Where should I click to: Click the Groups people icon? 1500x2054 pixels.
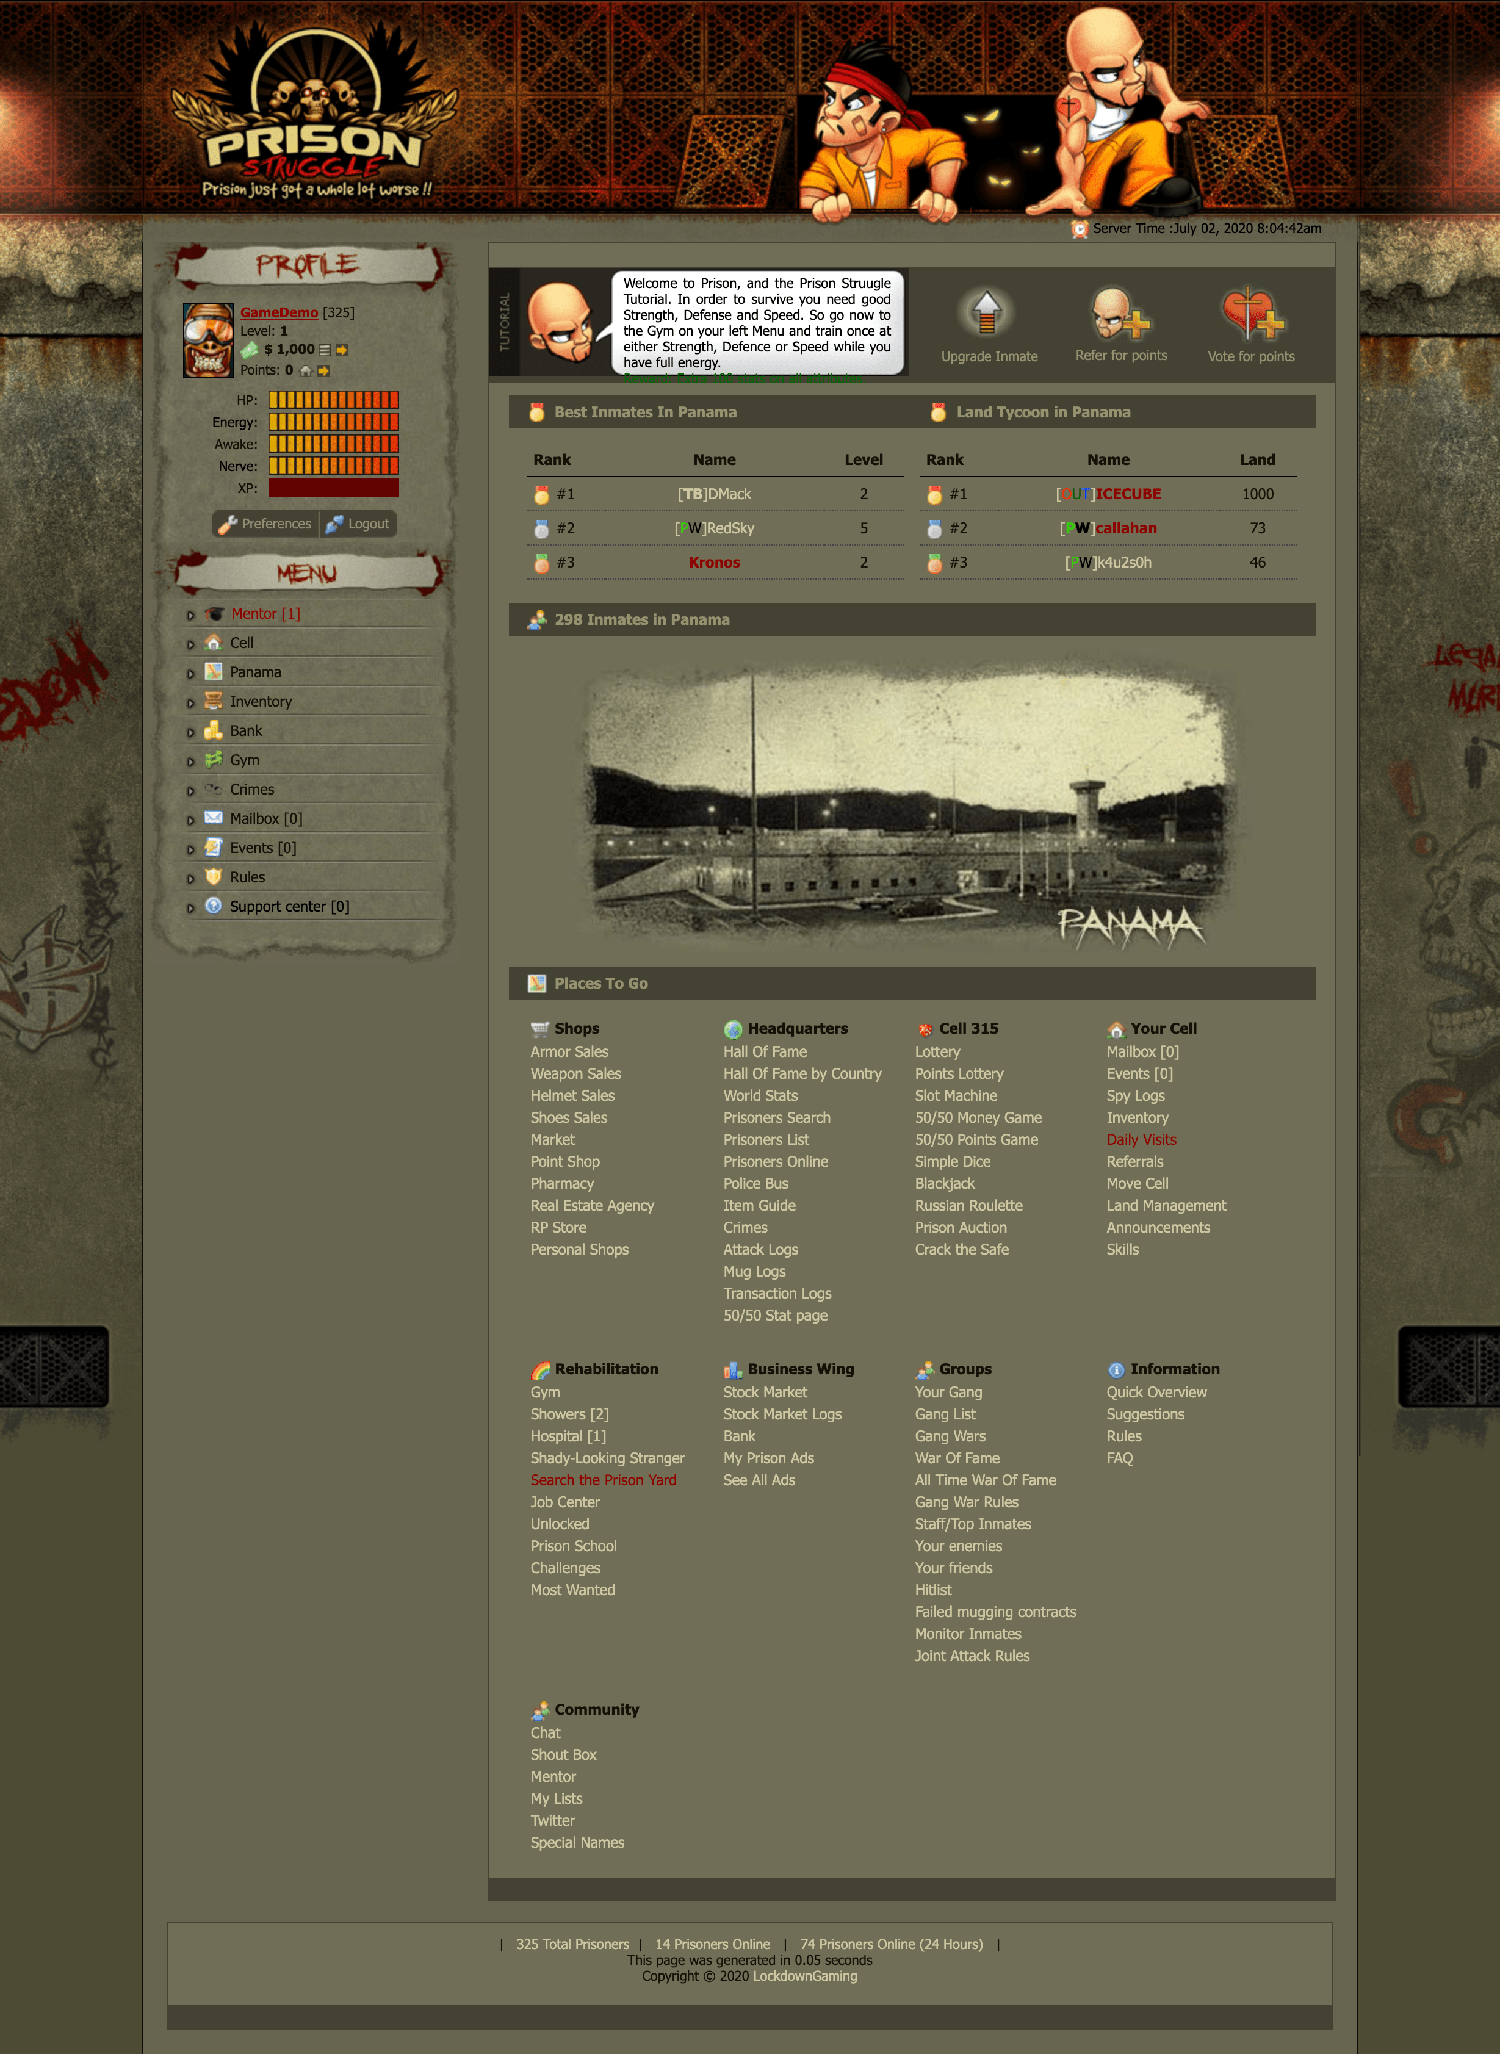[x=925, y=1369]
